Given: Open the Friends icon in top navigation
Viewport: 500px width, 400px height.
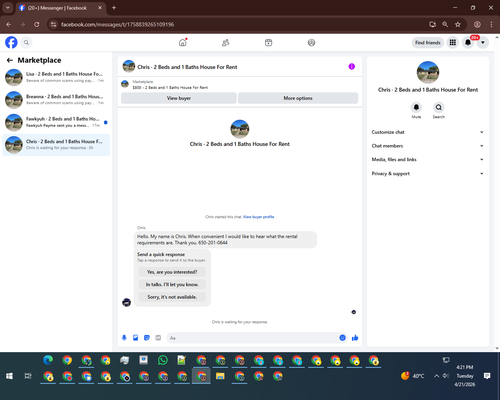Looking at the screenshot, I should click(226, 43).
